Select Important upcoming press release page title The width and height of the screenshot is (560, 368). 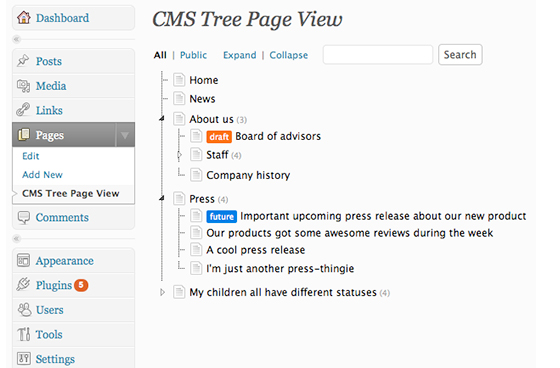click(383, 216)
